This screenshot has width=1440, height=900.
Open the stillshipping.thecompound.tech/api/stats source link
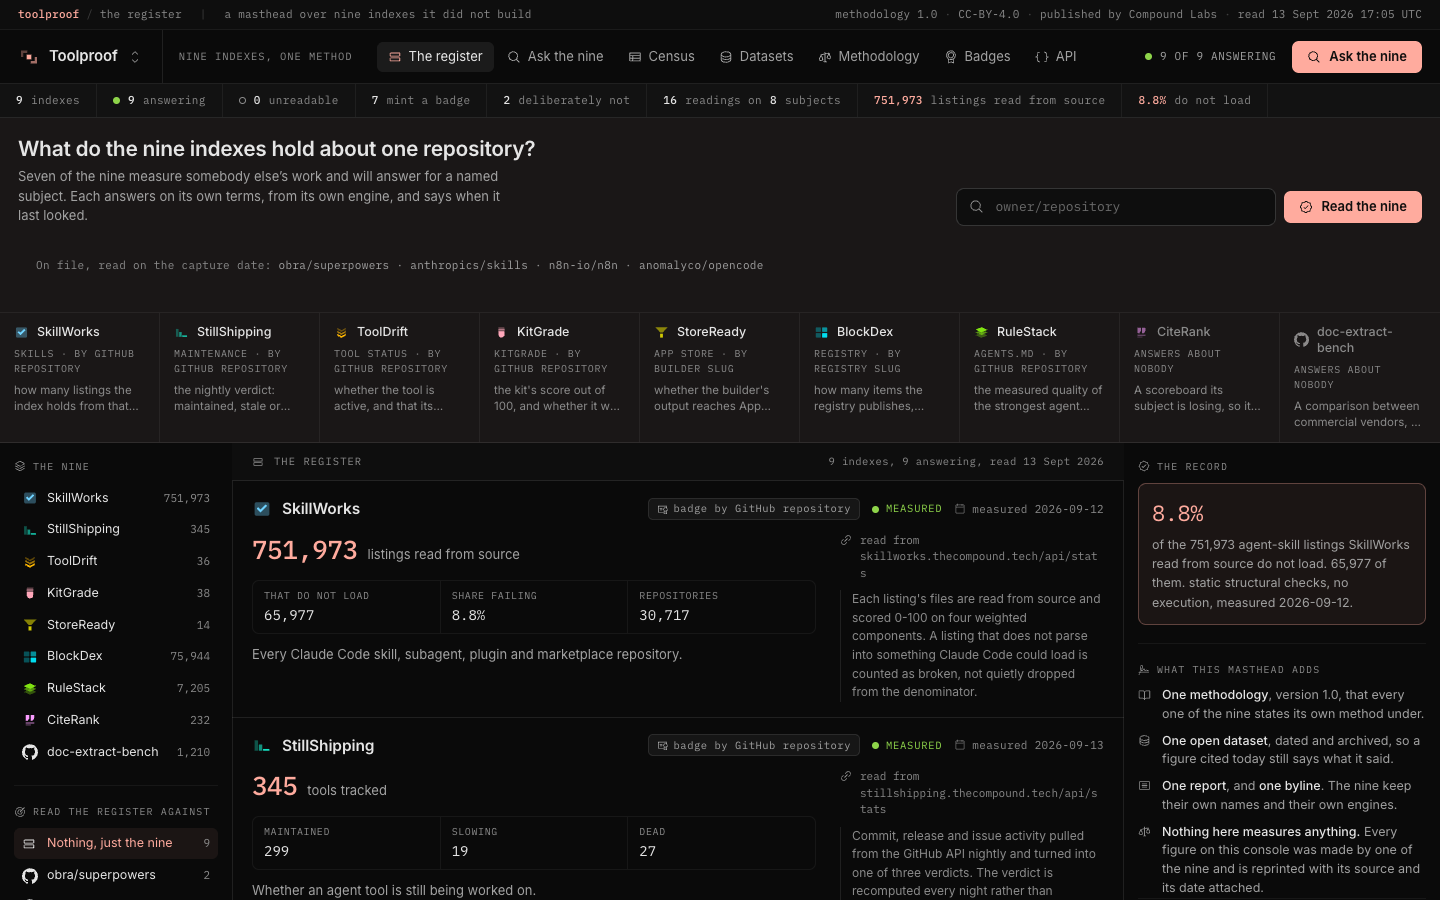pyautogui.click(x=979, y=801)
